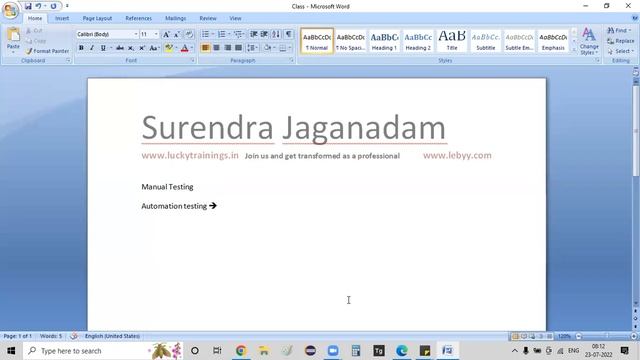Open the Font dialog launcher
This screenshot has height=360, width=640.
pos(192,60)
